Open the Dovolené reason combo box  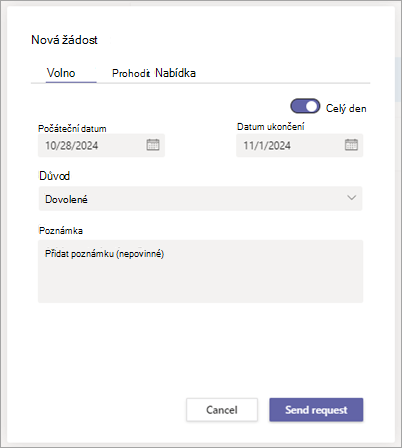pos(200,199)
